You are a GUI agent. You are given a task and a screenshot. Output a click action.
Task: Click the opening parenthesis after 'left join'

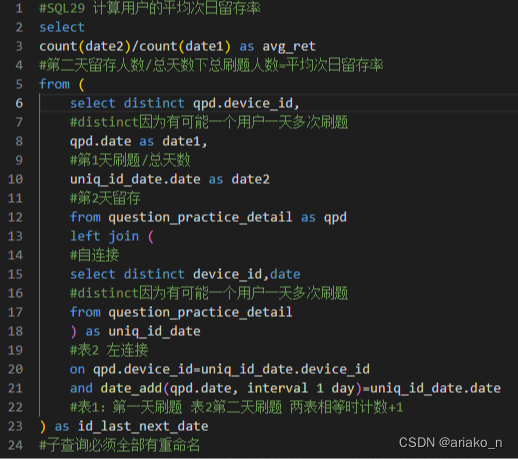151,237
